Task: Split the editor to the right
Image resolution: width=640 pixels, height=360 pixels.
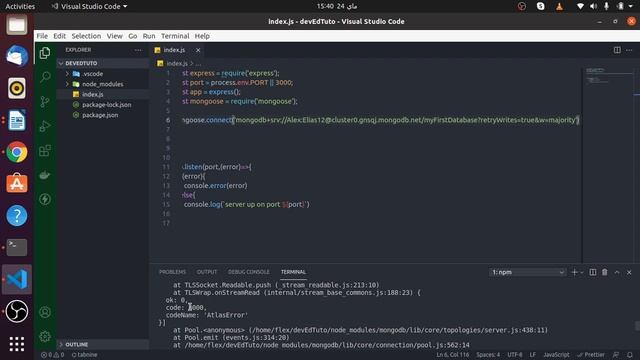Action: click(x=617, y=50)
